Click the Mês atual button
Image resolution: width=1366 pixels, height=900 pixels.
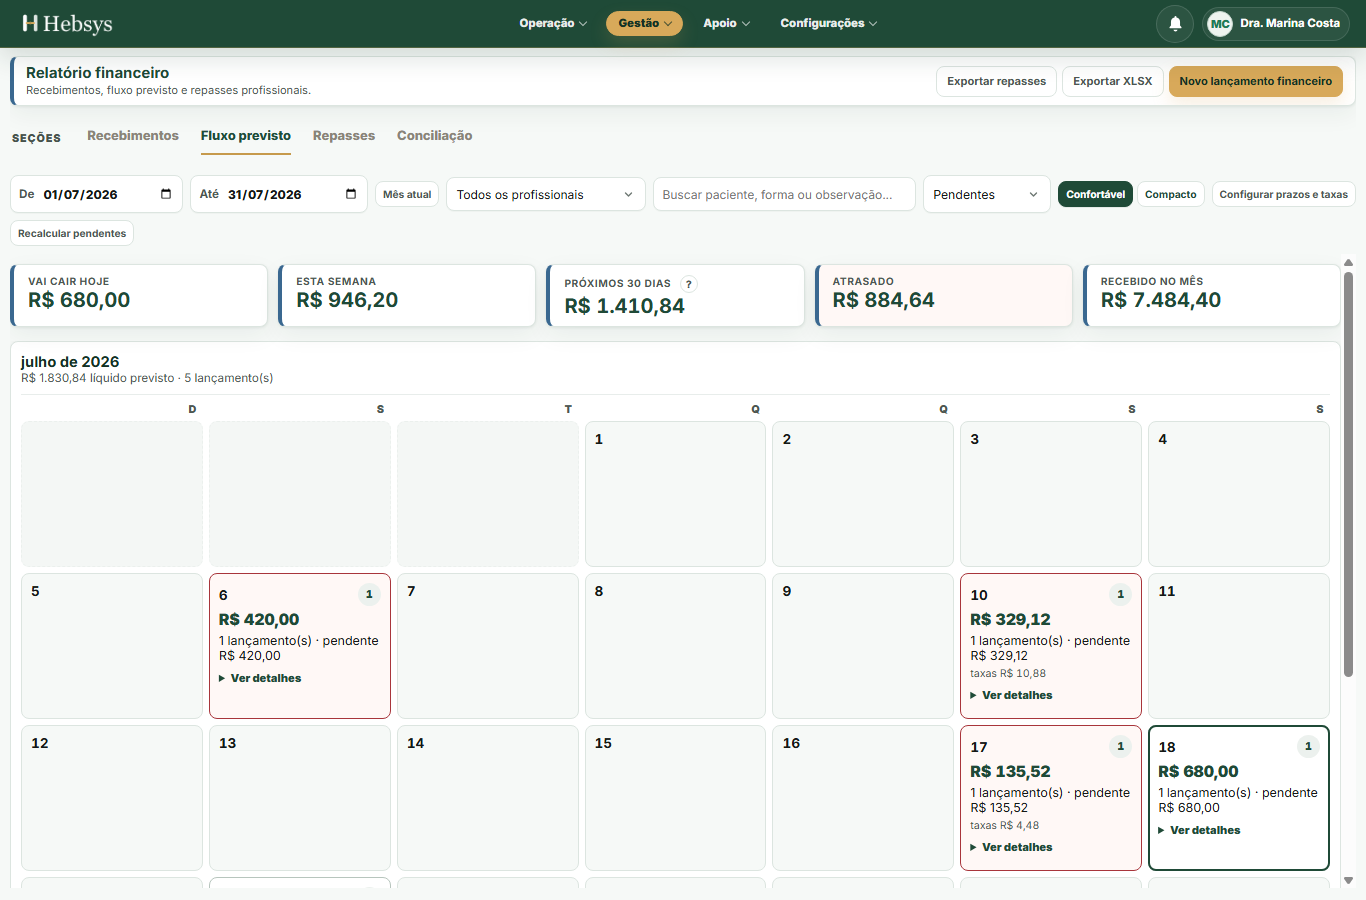click(407, 194)
